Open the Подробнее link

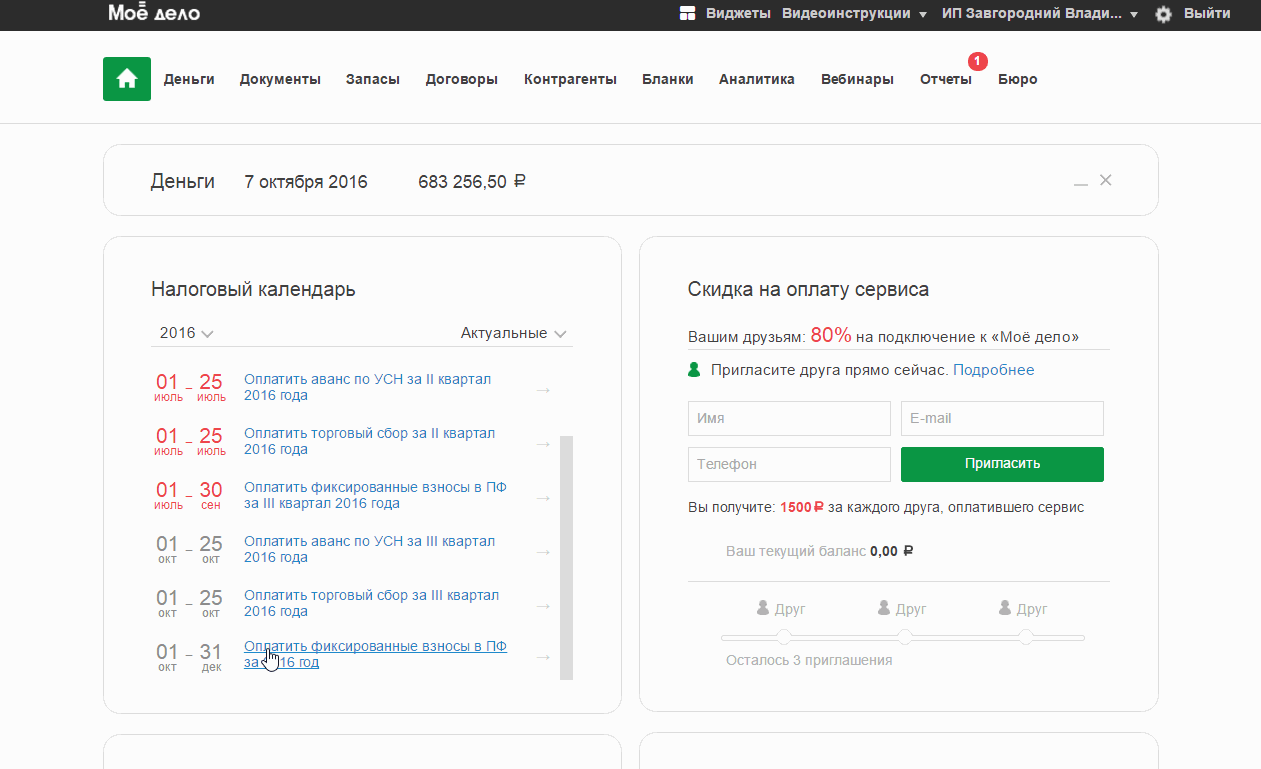pyautogui.click(x=994, y=370)
